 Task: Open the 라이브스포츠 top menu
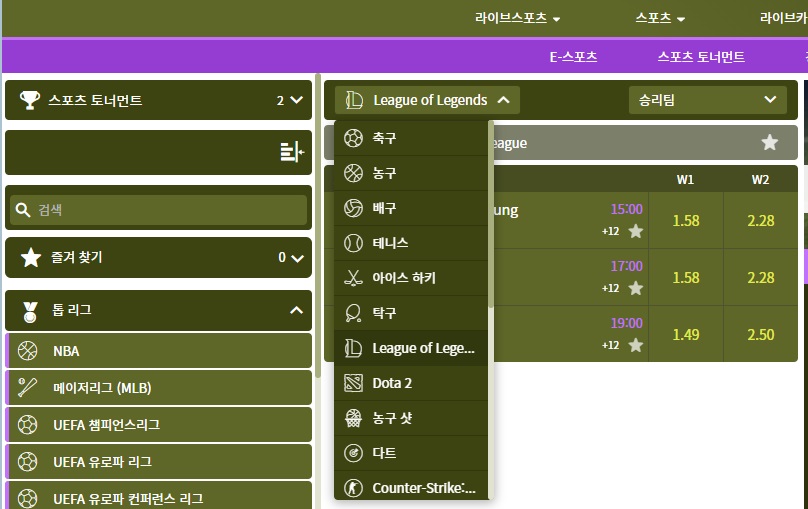(517, 18)
